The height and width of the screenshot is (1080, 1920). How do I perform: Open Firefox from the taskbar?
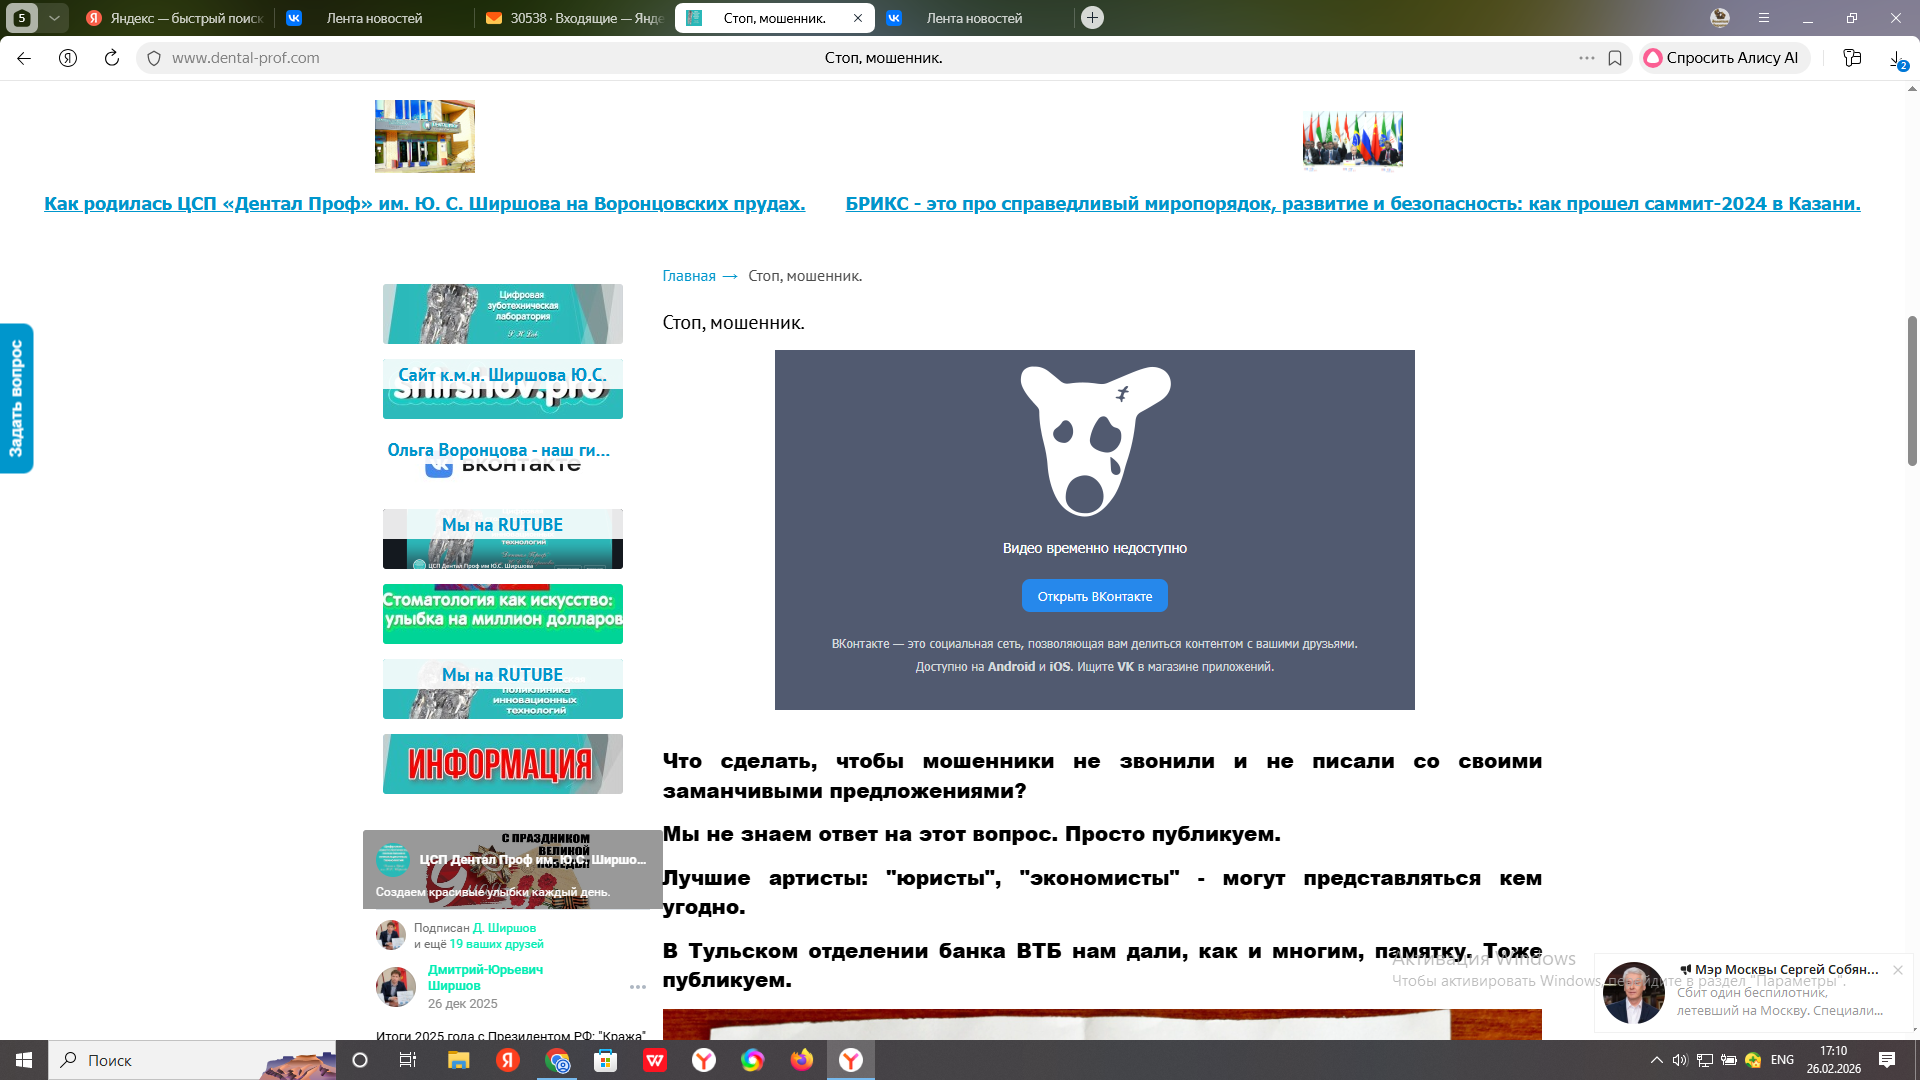coord(802,1060)
